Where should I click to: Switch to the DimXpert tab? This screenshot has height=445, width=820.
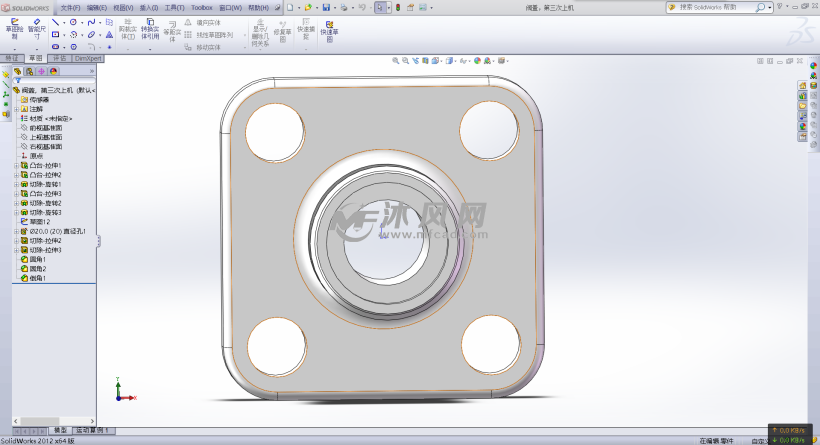(x=87, y=59)
